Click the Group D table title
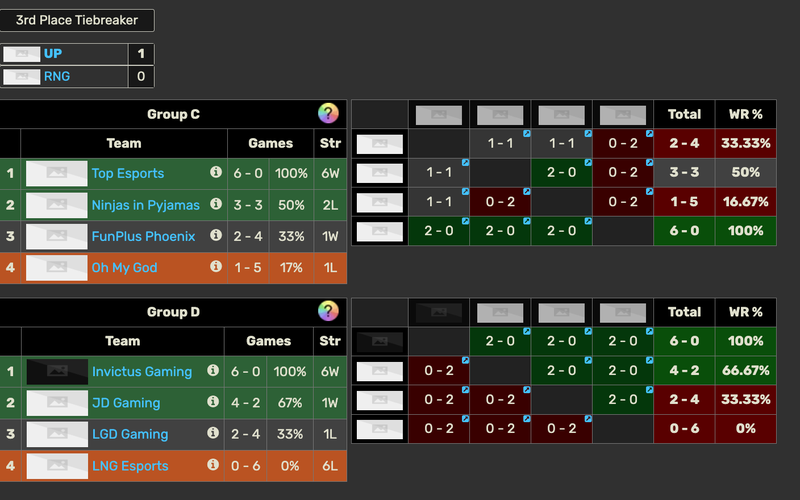 (173, 312)
